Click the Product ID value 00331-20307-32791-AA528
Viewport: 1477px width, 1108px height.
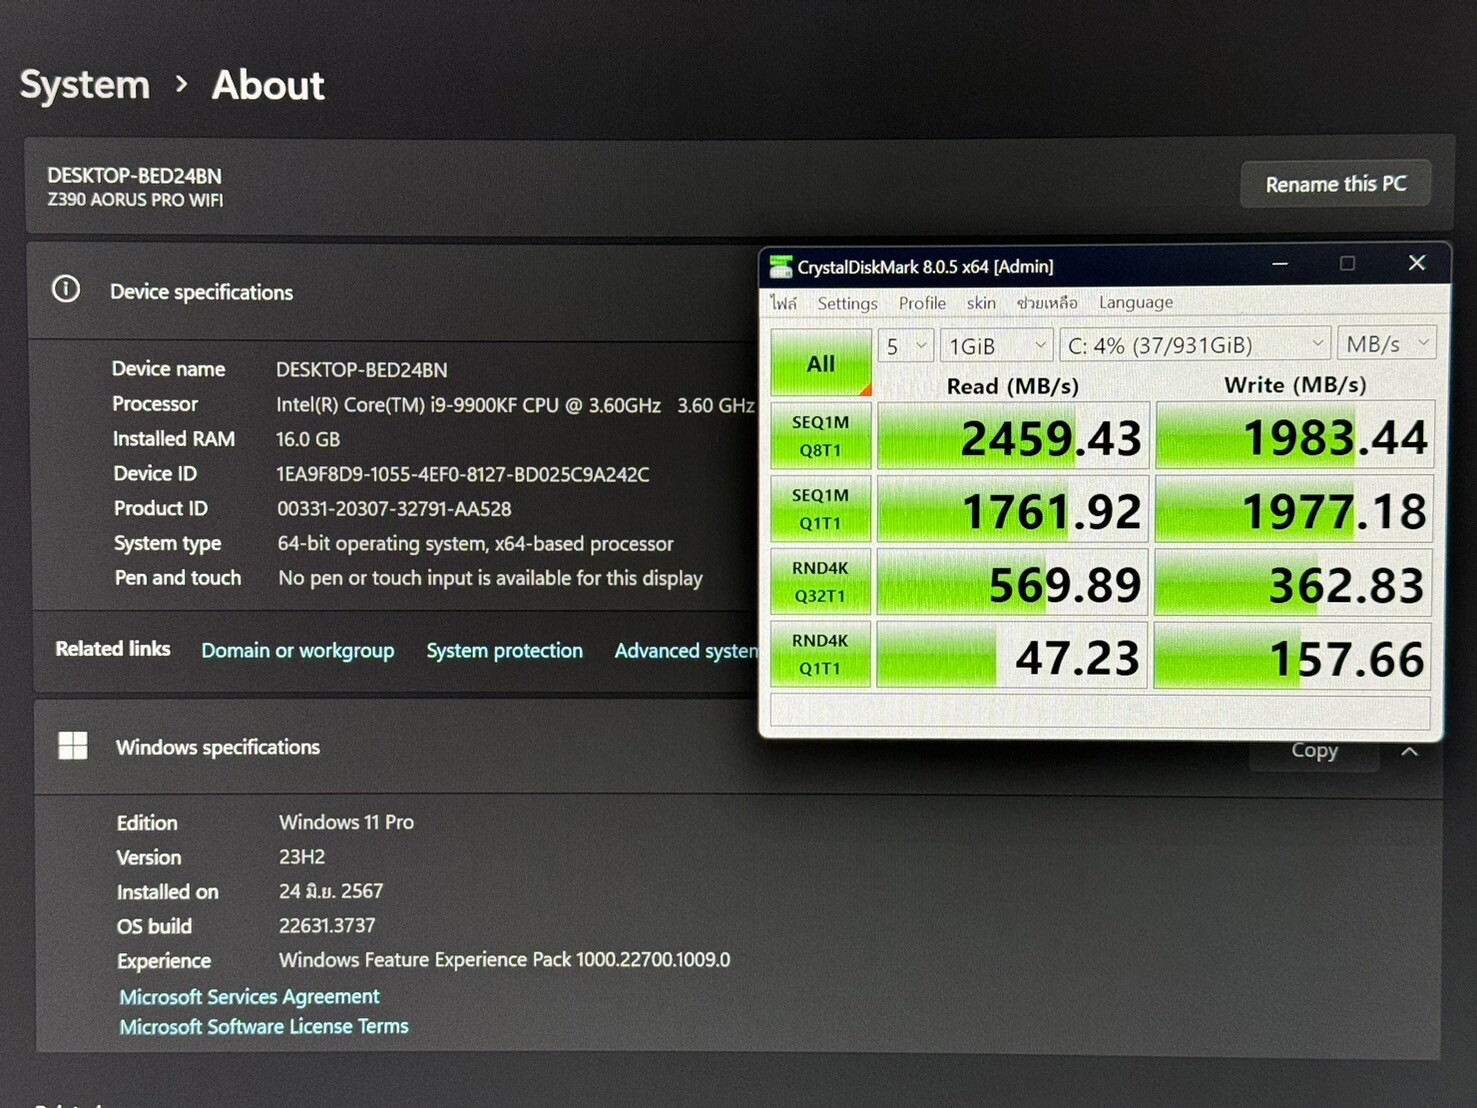(x=394, y=509)
